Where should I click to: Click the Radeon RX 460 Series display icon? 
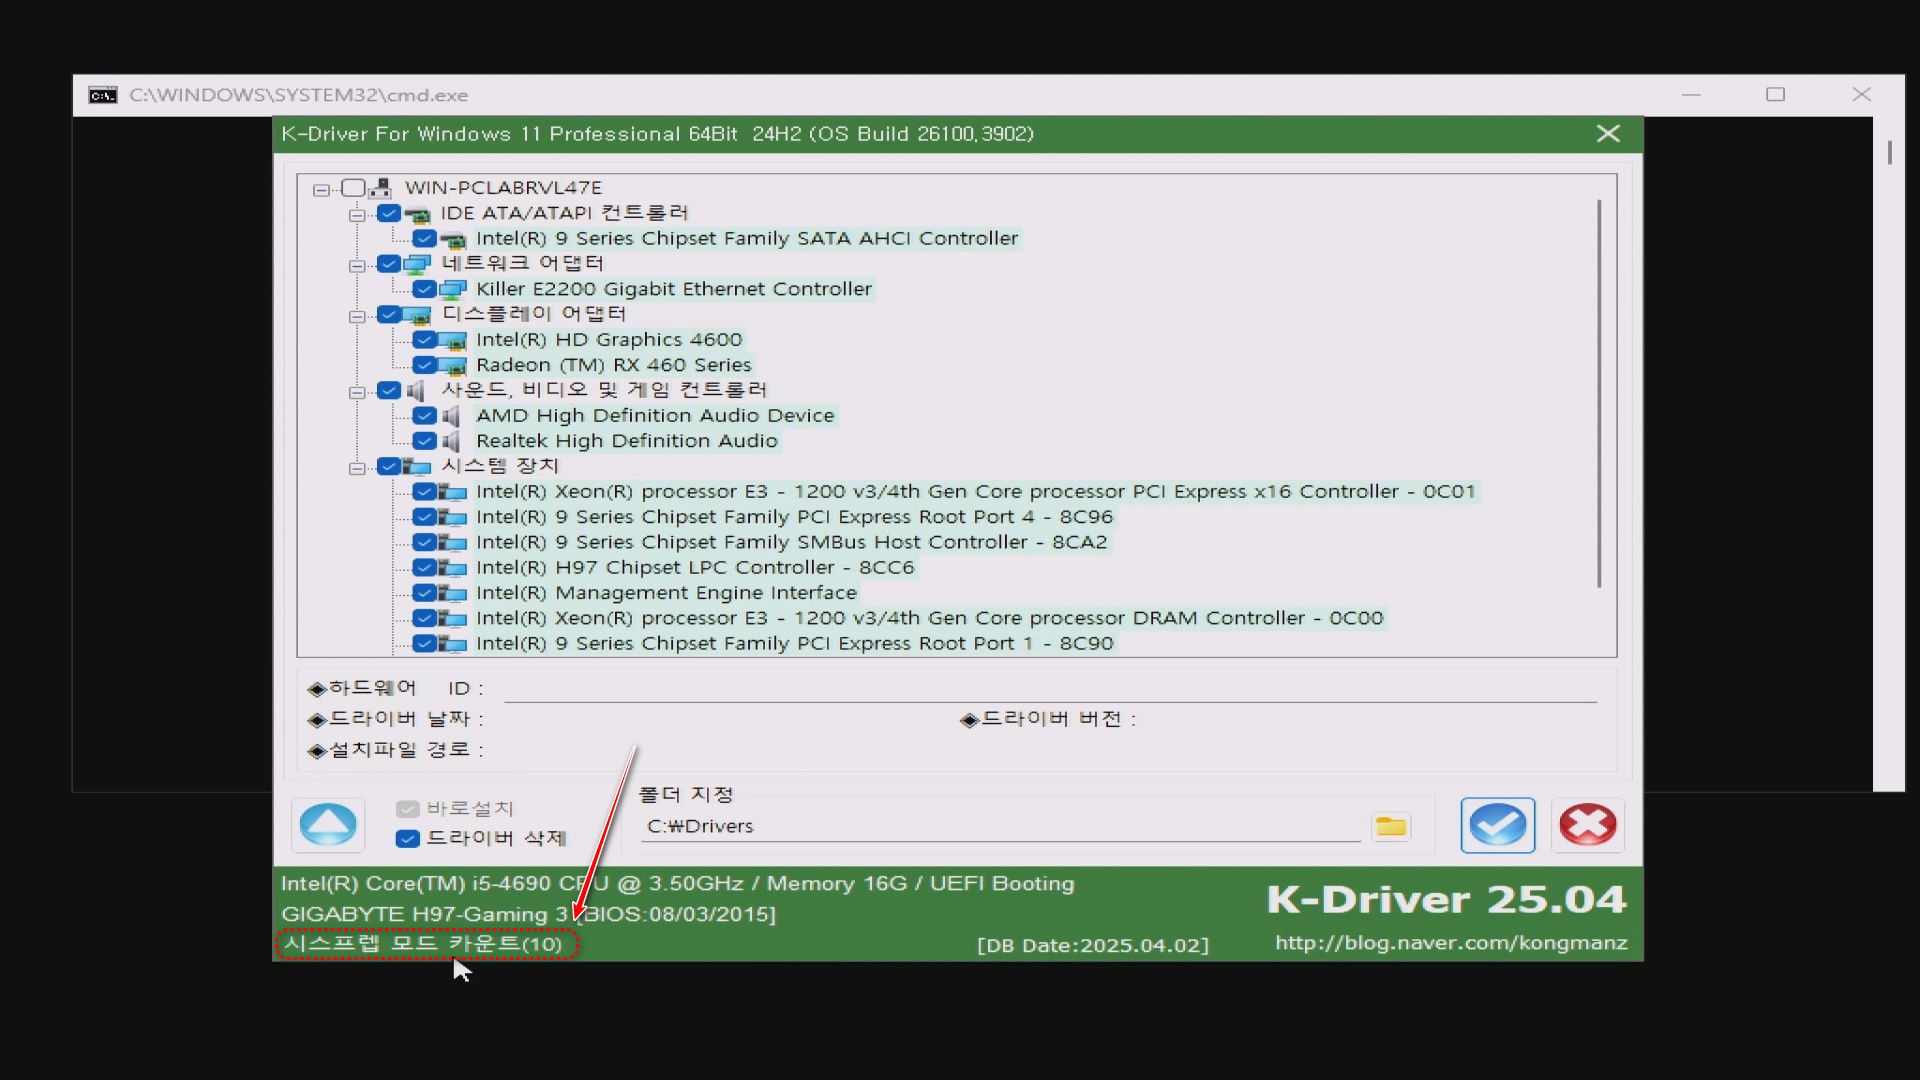[x=453, y=366]
